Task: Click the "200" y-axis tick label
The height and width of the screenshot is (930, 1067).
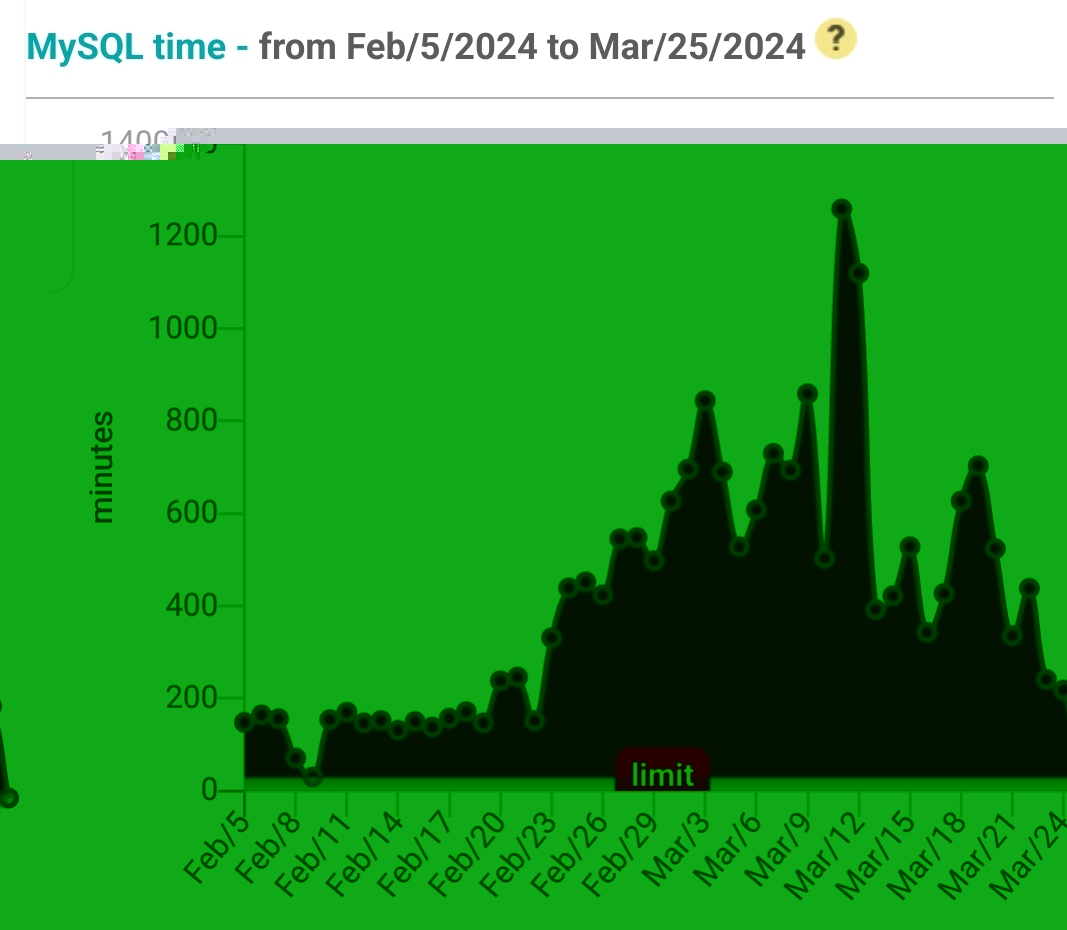Action: 191,697
